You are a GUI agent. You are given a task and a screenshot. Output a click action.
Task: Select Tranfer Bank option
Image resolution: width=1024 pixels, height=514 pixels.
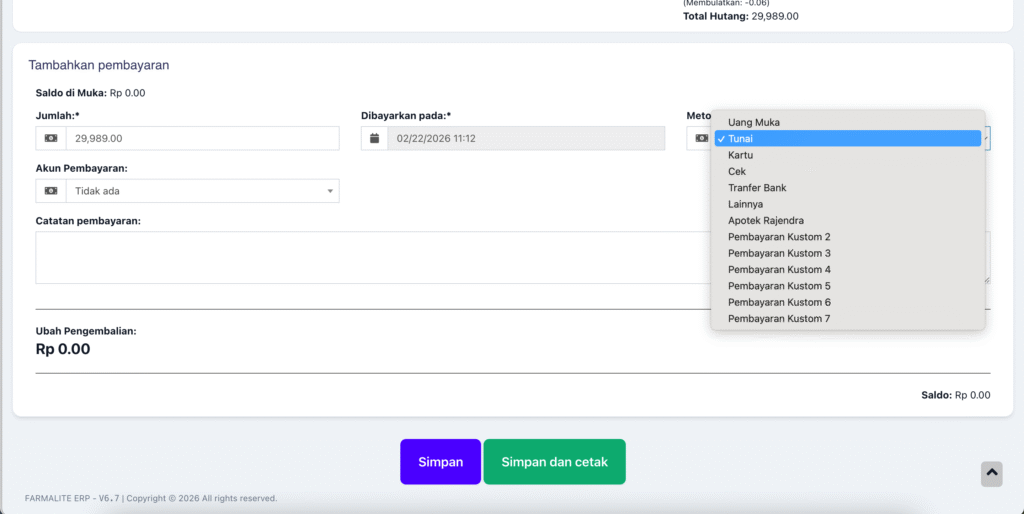point(757,188)
